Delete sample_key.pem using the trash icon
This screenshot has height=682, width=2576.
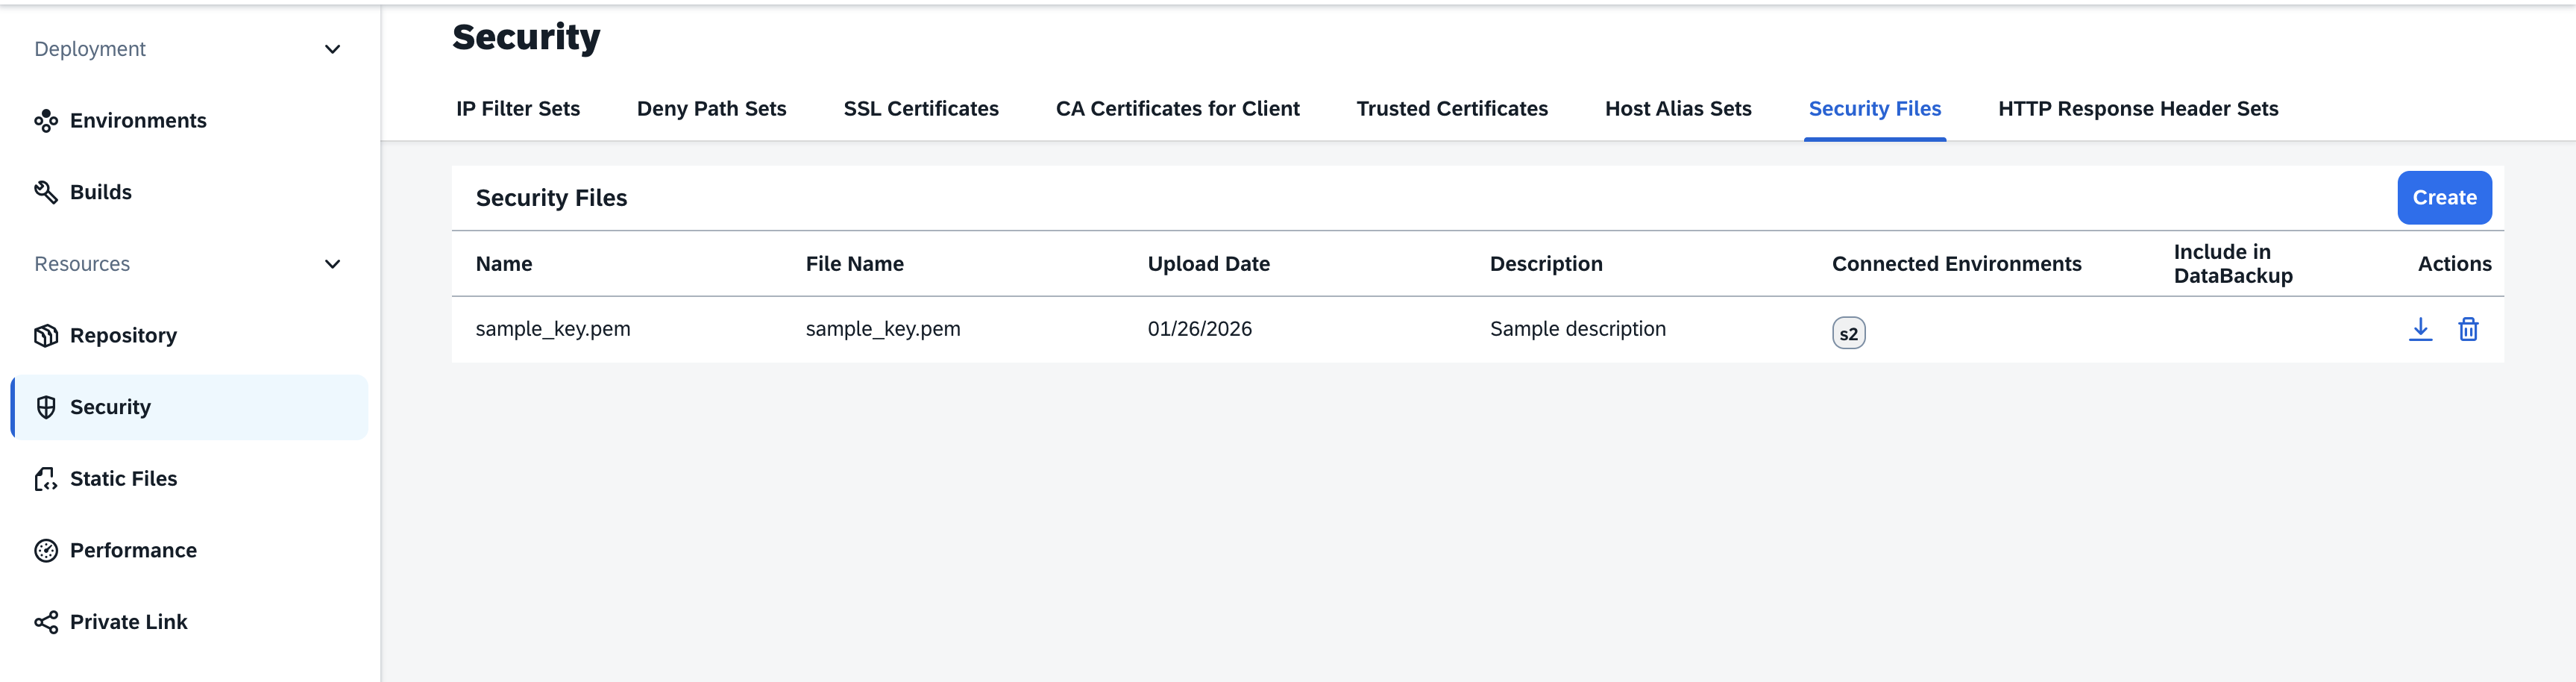click(2468, 328)
